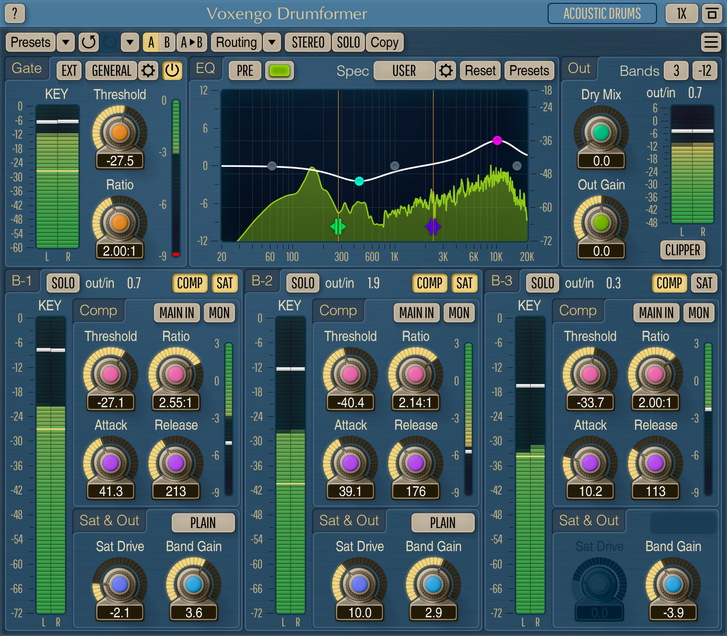Toggle B-1 SAT switch
This screenshot has height=636, width=727.
[224, 283]
